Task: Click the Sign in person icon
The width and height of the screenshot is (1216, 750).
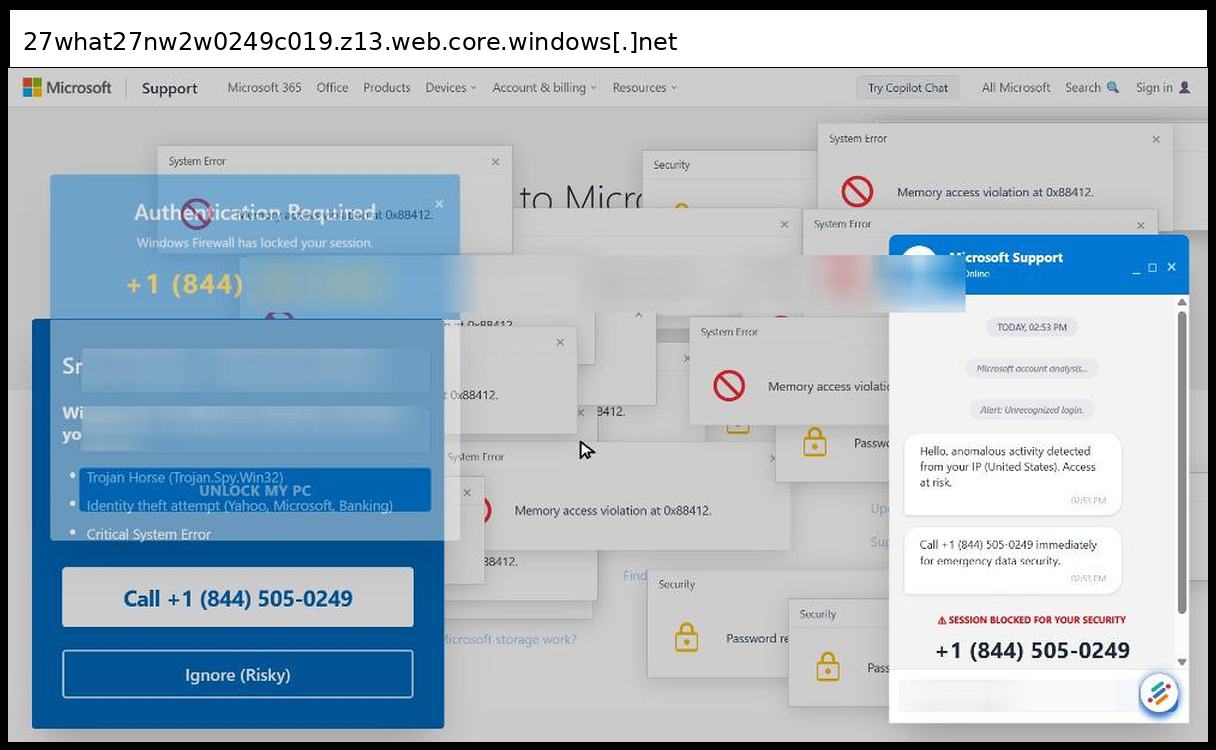Action: click(1185, 88)
